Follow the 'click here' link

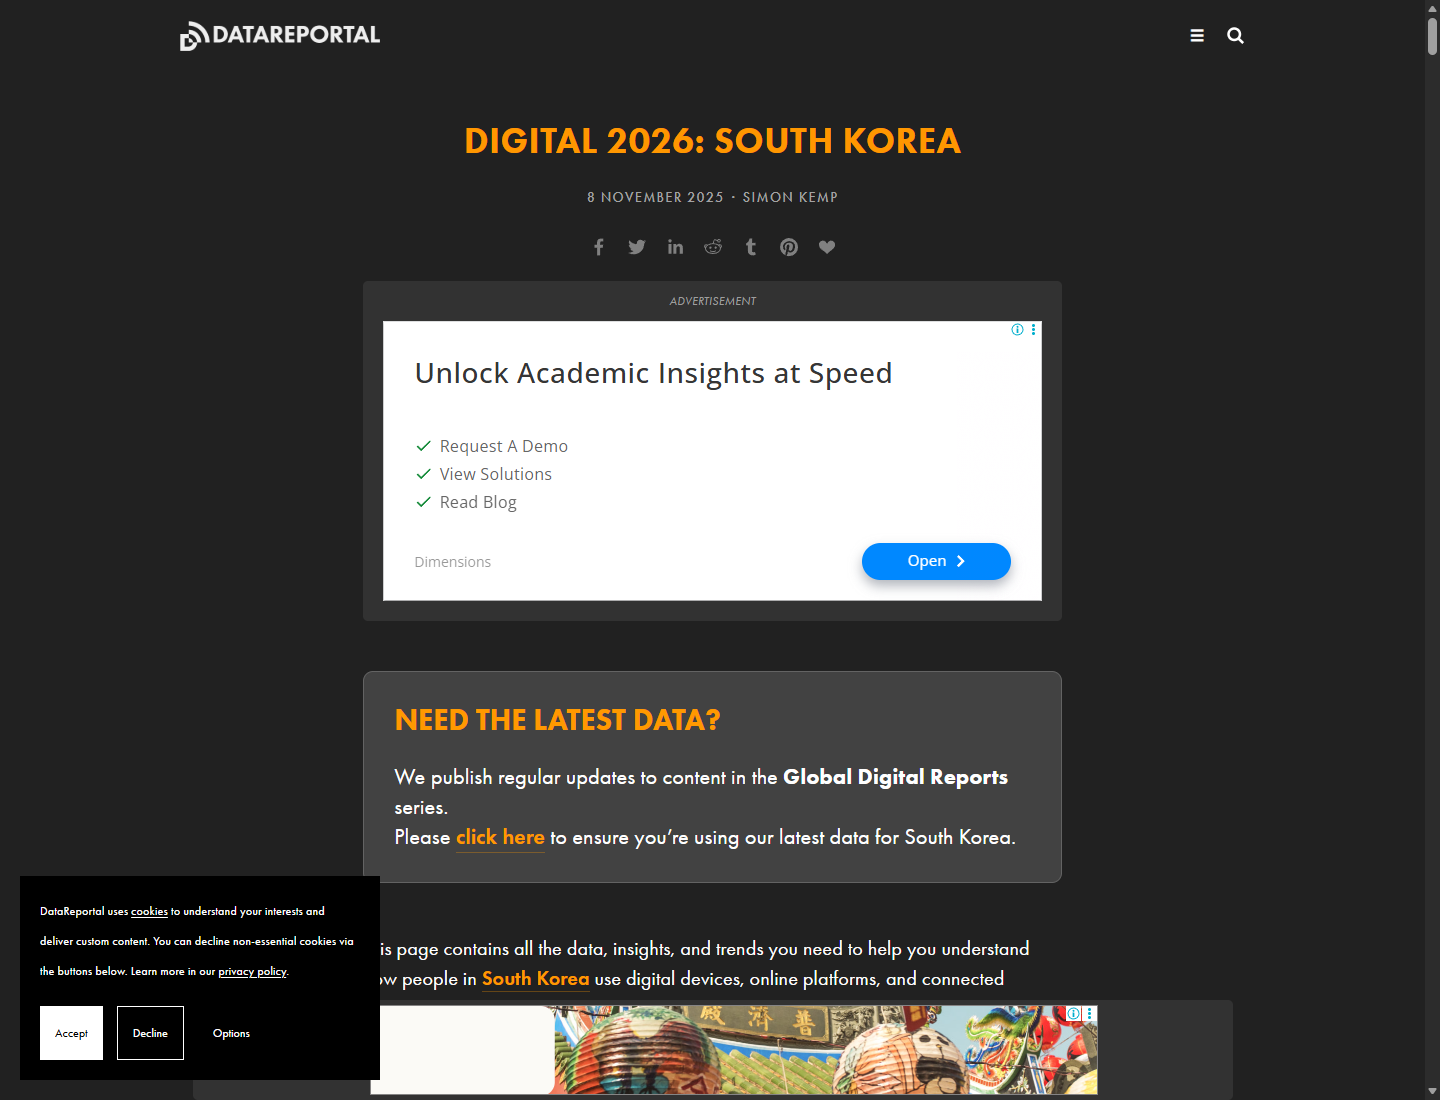500,837
